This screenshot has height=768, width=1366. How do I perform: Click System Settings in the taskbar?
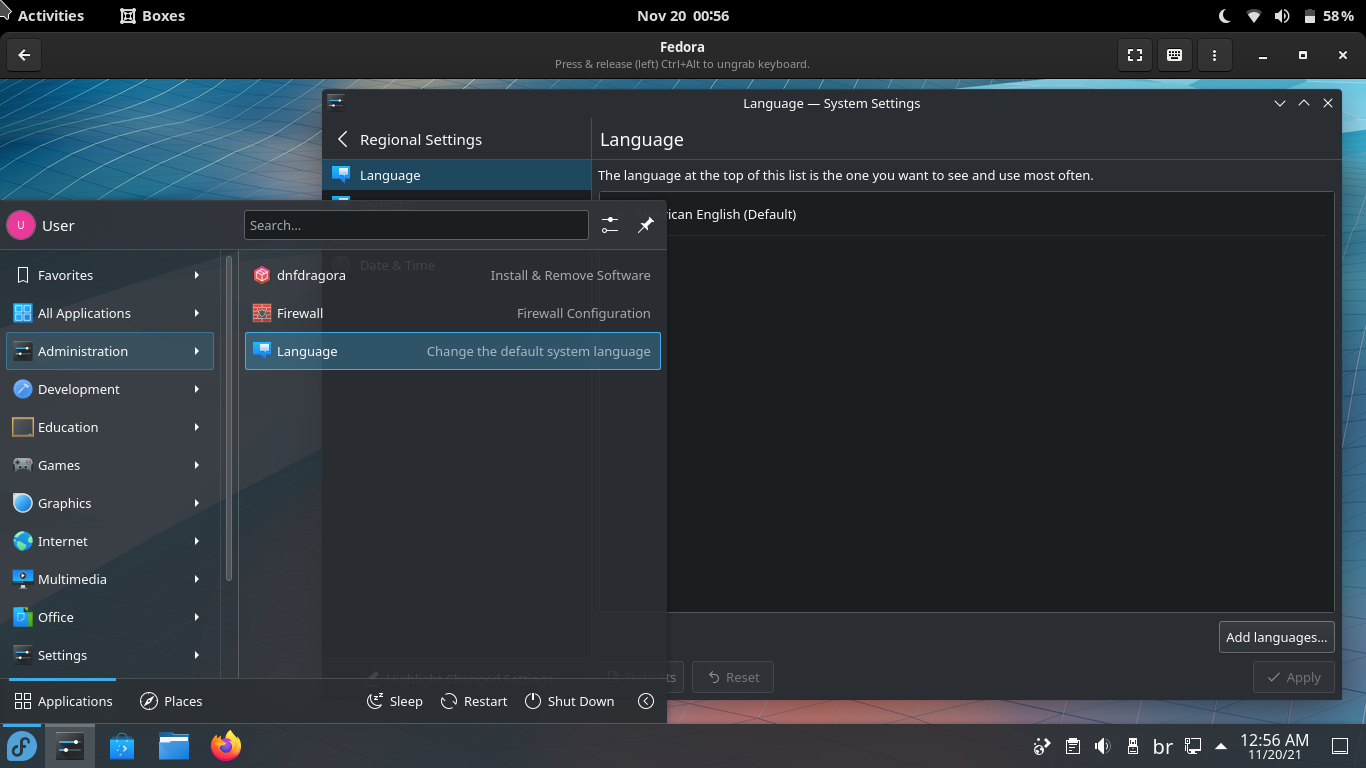pyautogui.click(x=70, y=745)
